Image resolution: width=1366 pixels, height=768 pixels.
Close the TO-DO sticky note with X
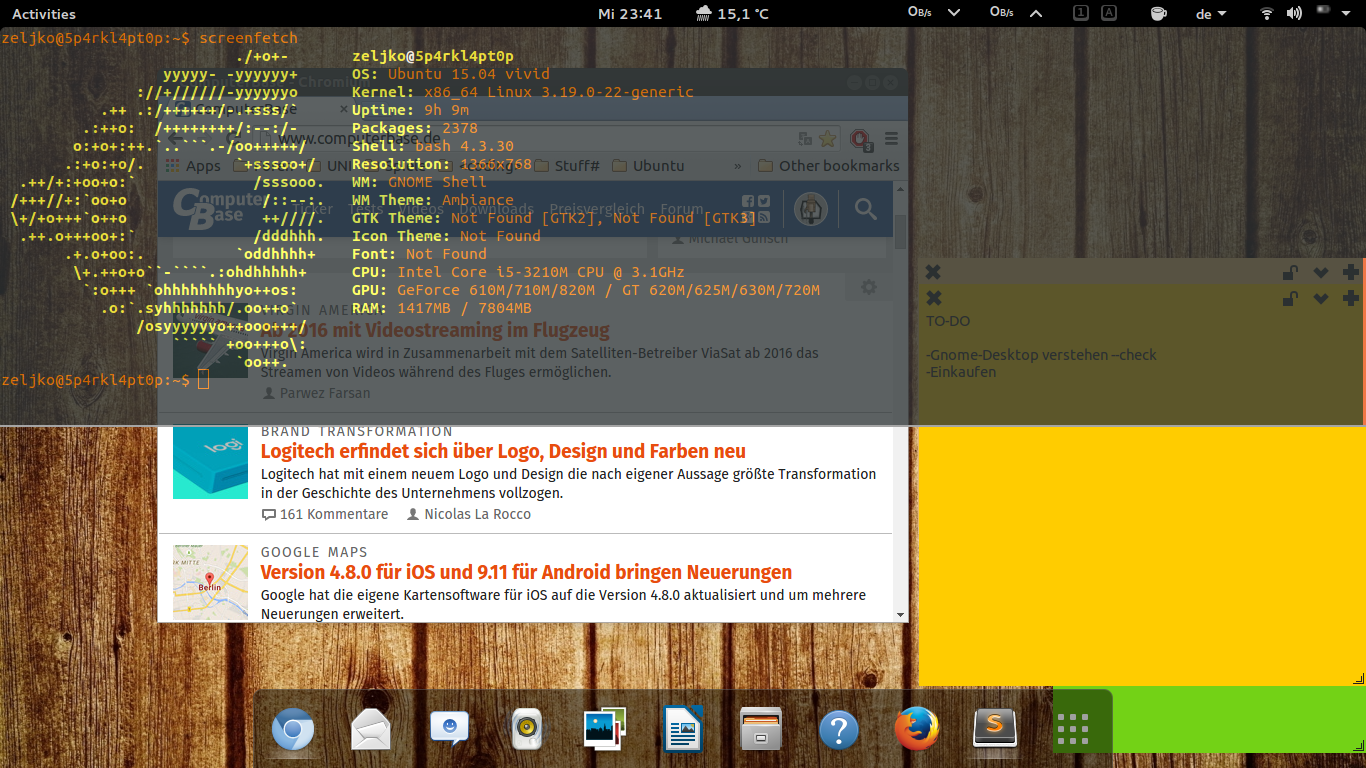[933, 298]
